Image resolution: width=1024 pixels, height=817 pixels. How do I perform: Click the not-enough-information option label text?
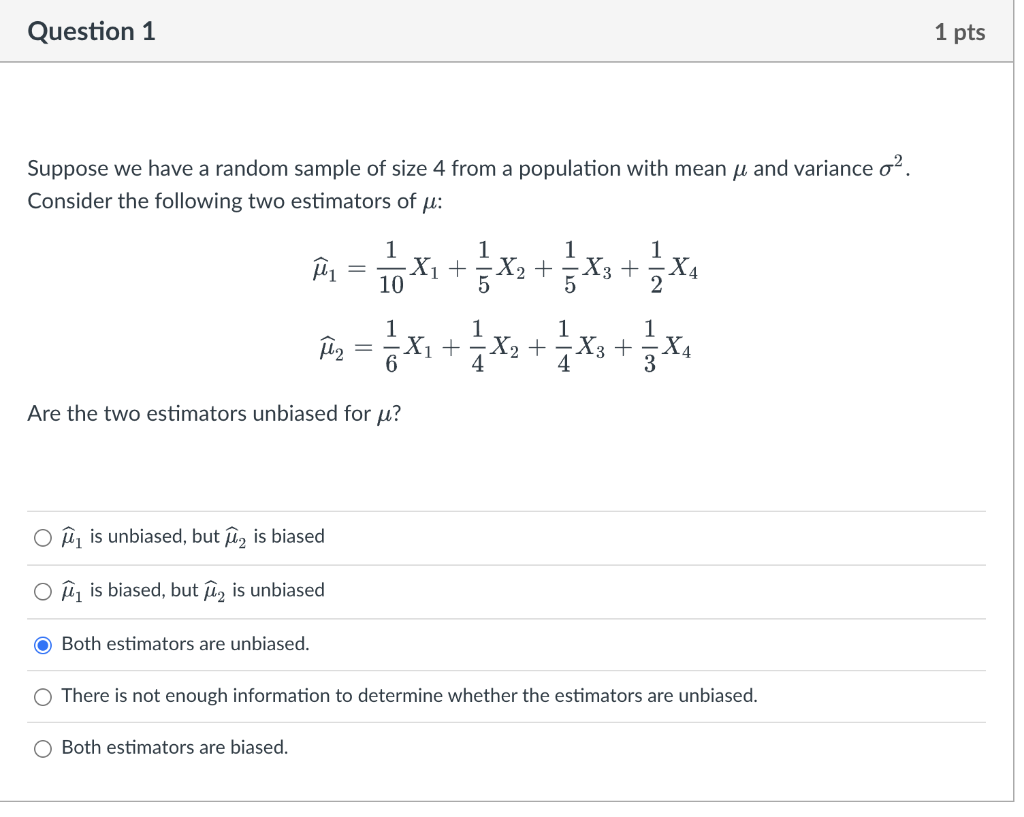[410, 696]
